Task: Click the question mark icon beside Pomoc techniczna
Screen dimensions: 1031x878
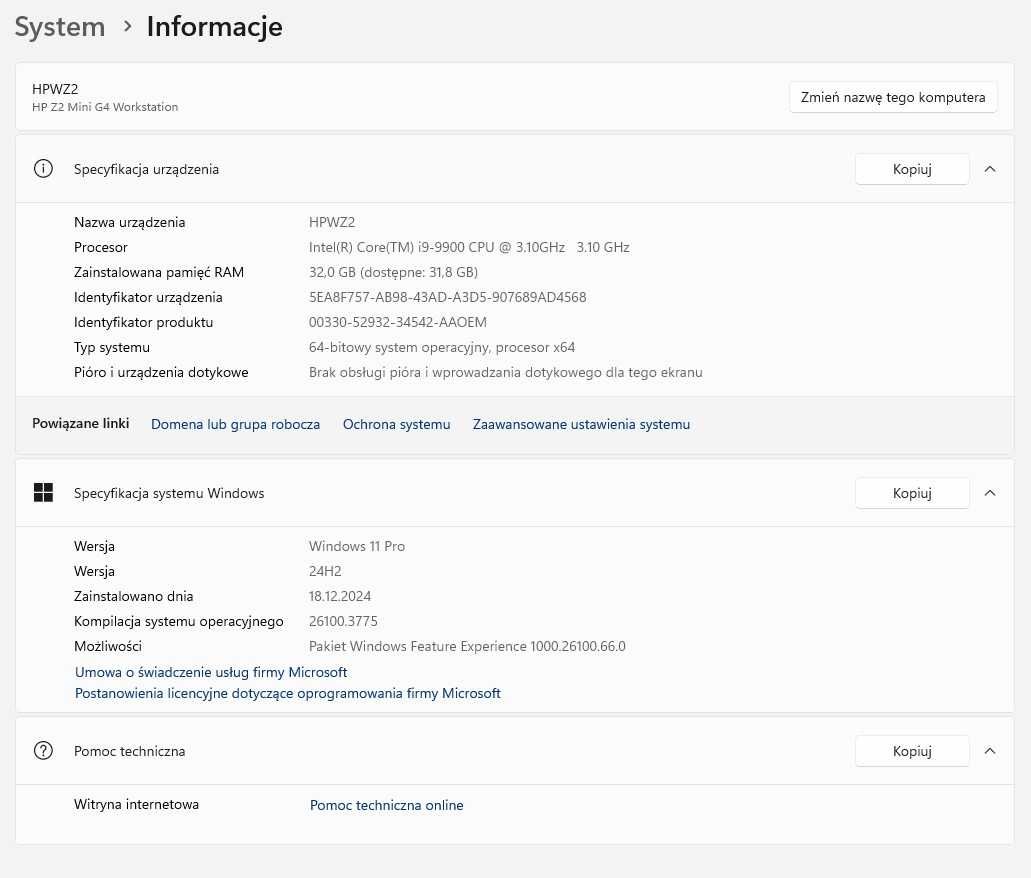Action: (x=43, y=750)
